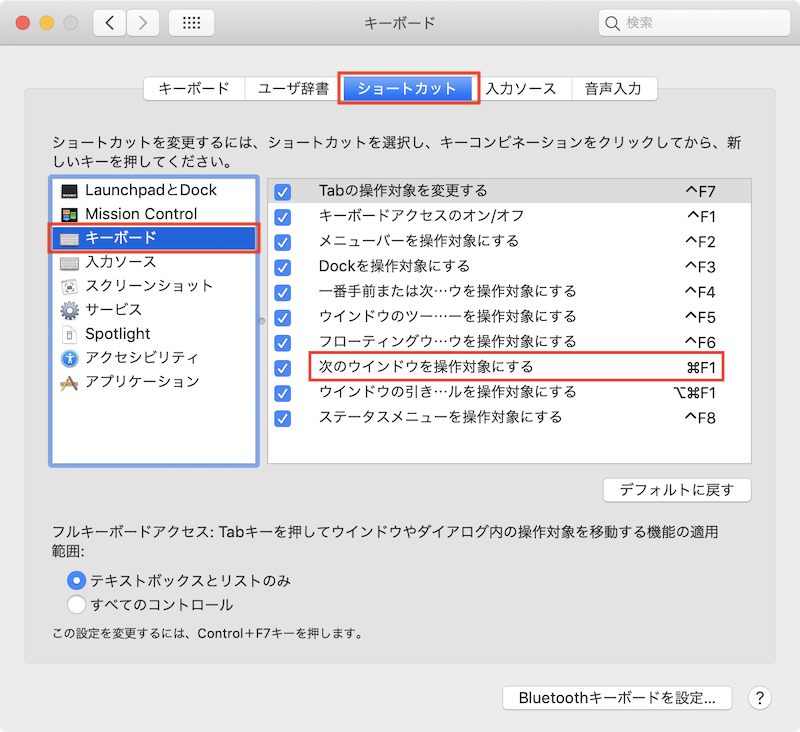Click the ^F8 key combination
The width and height of the screenshot is (800, 732).
pyautogui.click(x=700, y=418)
